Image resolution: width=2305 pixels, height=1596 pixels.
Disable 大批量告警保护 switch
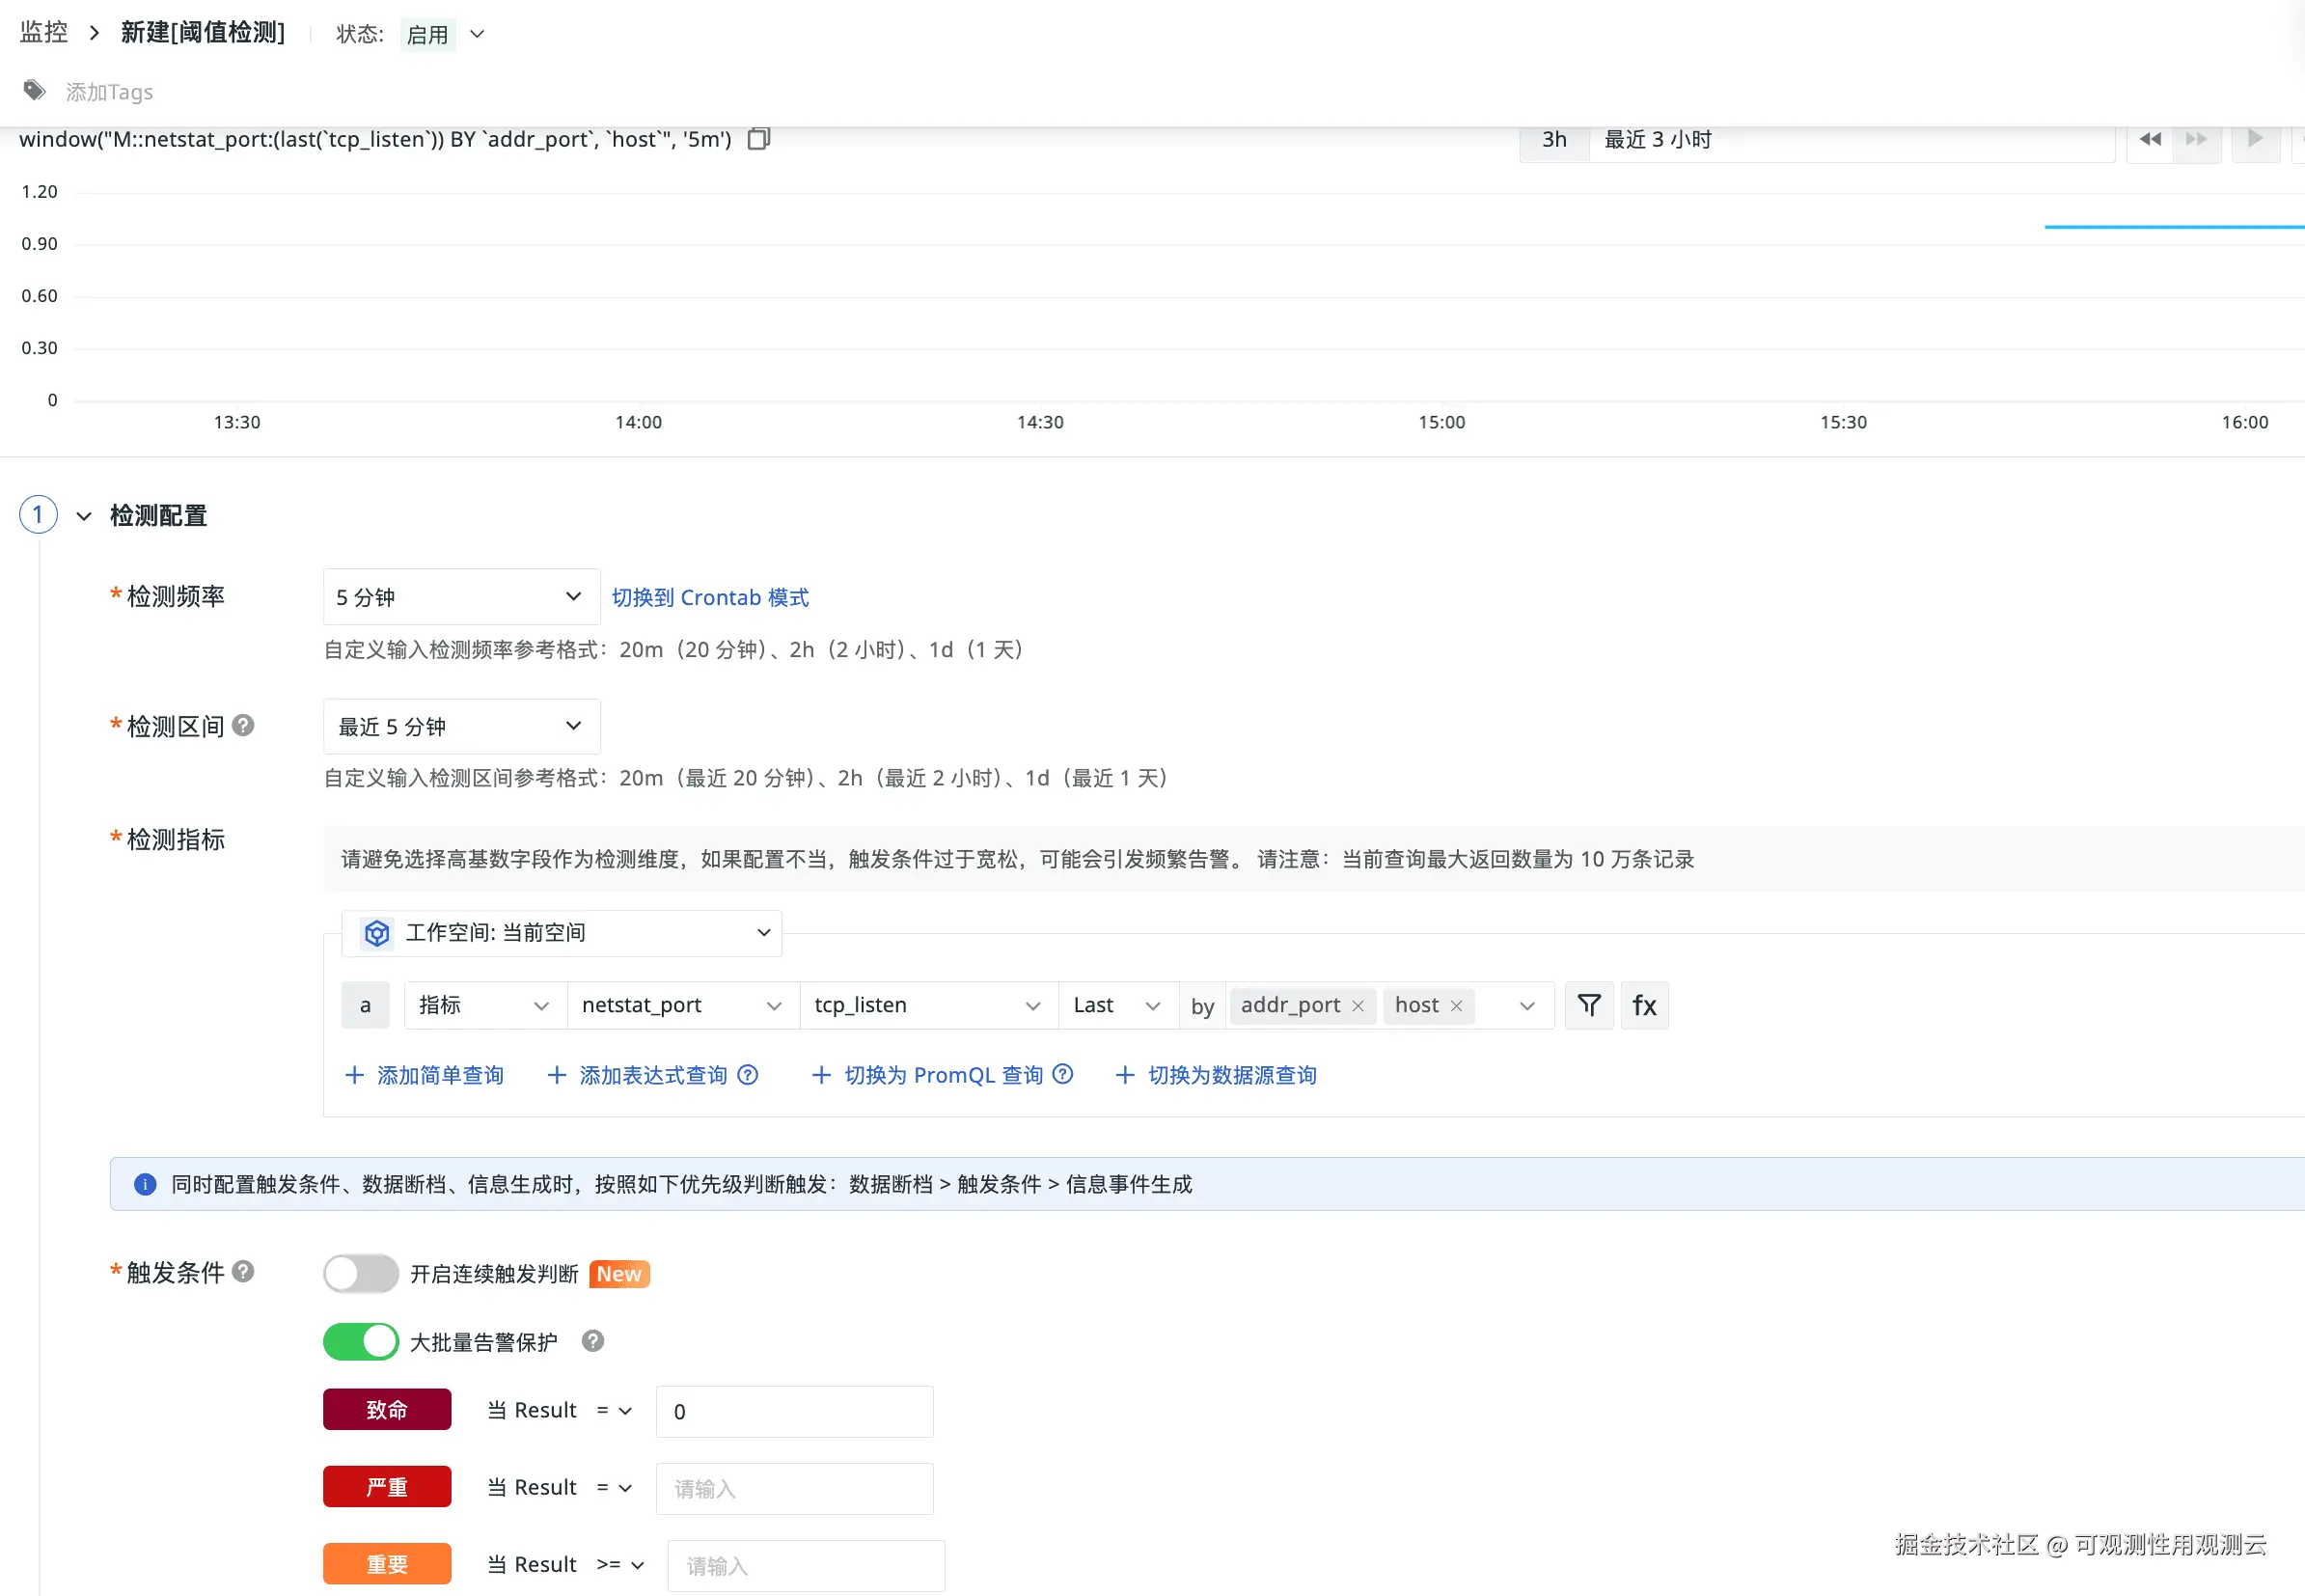360,1341
